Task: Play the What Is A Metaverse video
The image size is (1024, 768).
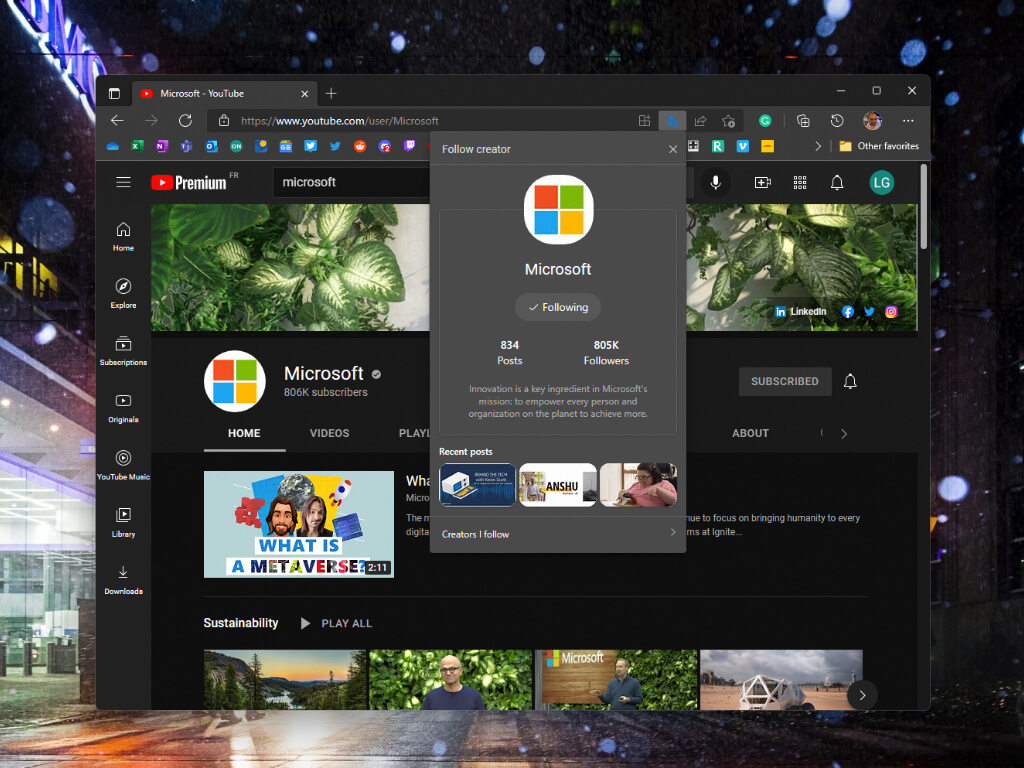Action: (x=298, y=524)
